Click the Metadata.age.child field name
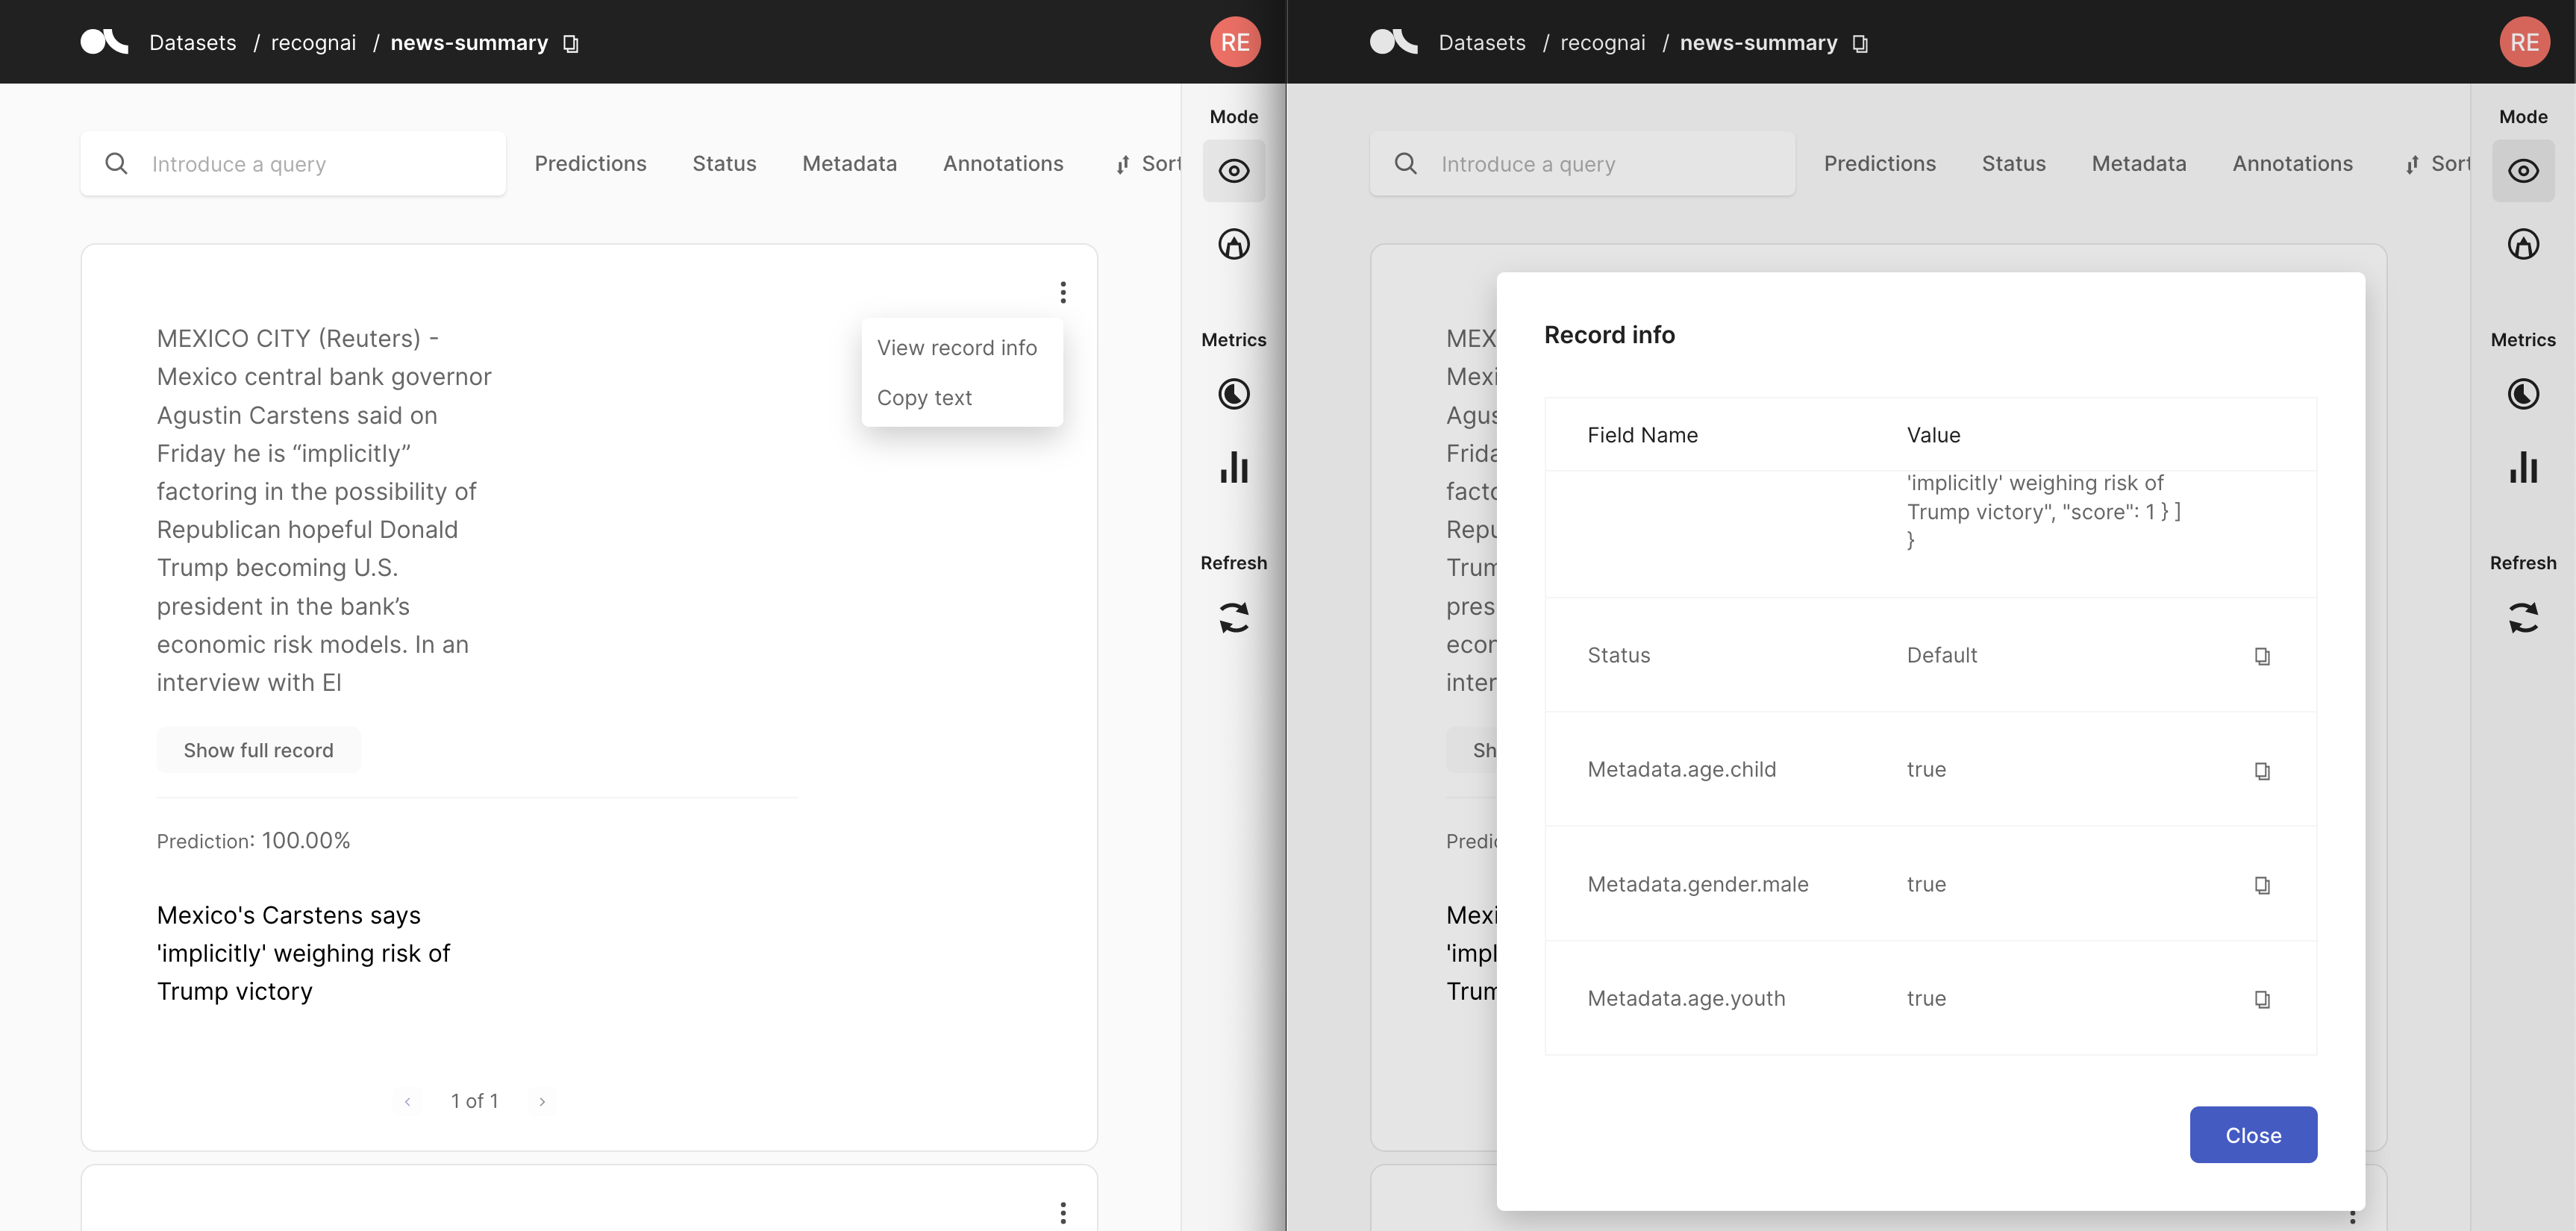This screenshot has height=1231, width=2576. pos(1681,769)
